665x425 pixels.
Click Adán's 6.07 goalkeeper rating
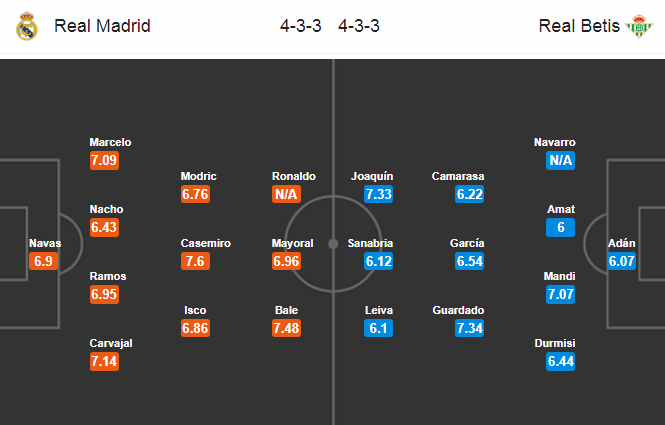pyautogui.click(x=621, y=261)
